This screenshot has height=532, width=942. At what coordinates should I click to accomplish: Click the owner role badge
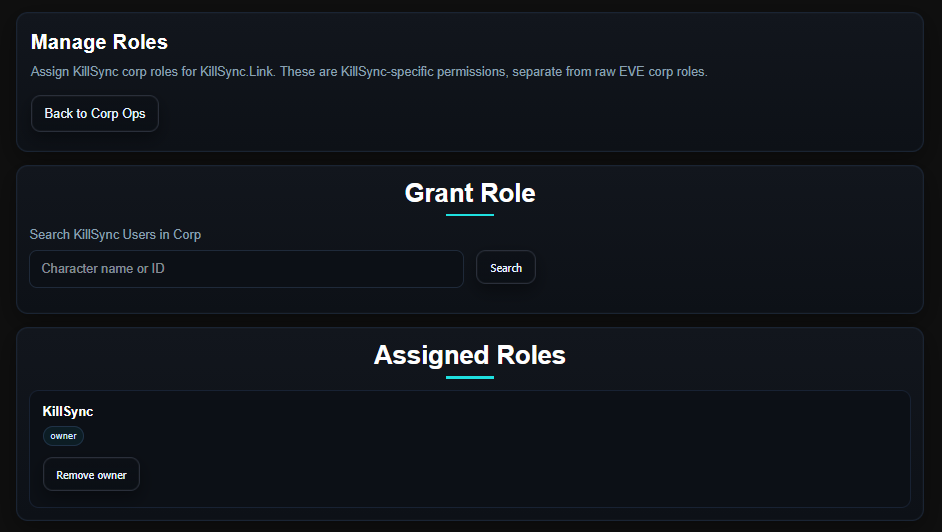[63, 436]
